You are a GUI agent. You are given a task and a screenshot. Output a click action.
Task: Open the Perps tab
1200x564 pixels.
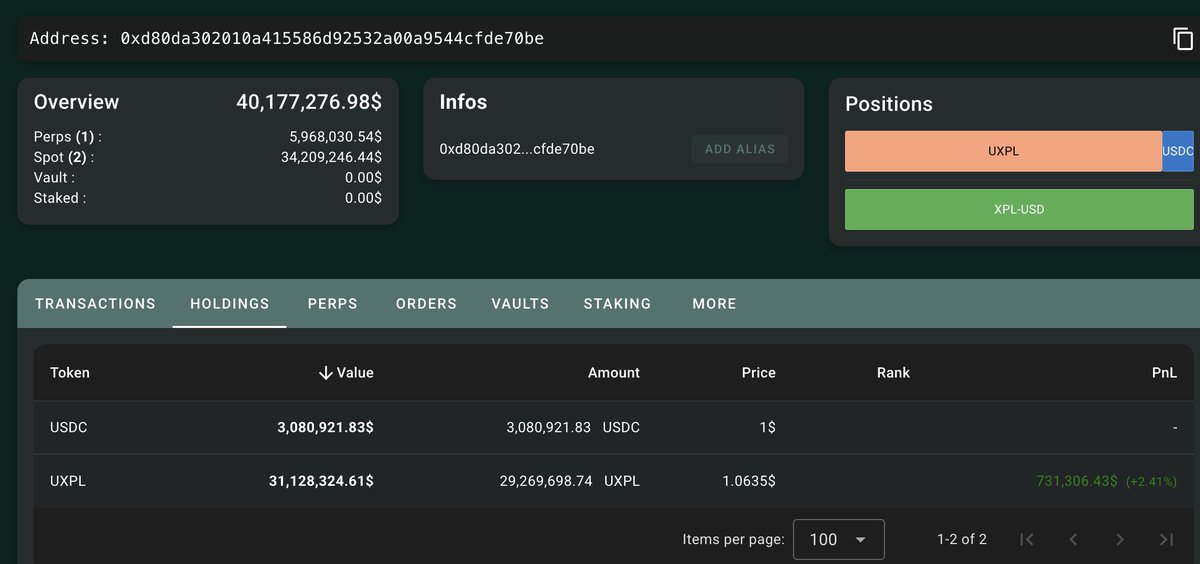[332, 304]
